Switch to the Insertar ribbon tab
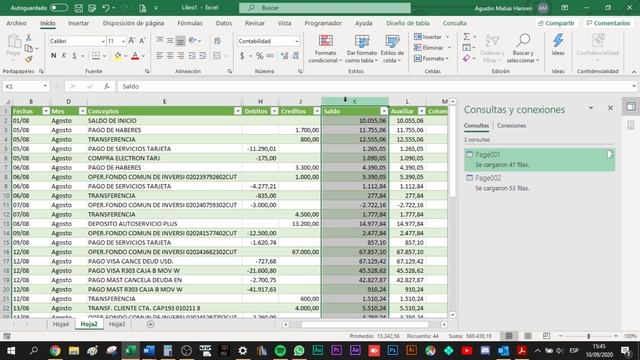 pos(78,23)
